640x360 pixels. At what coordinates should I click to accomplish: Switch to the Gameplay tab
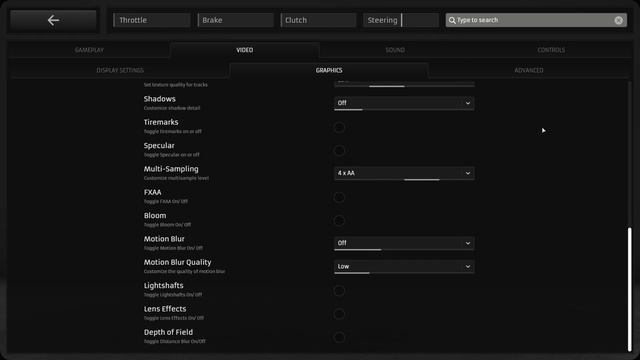[x=89, y=50]
